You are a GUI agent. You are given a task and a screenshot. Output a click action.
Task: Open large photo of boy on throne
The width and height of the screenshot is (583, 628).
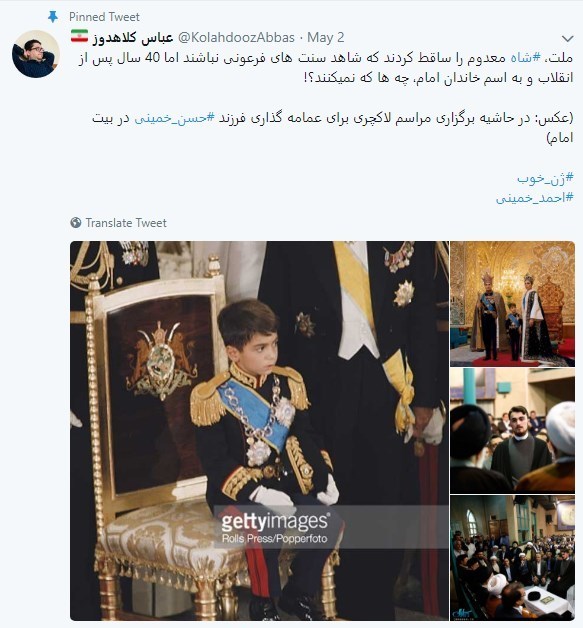259,431
